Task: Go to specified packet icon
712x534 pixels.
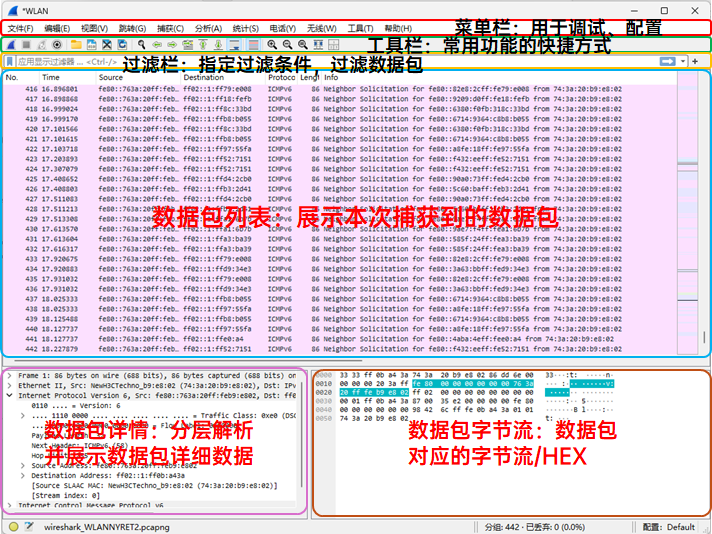Action: [x=188, y=44]
